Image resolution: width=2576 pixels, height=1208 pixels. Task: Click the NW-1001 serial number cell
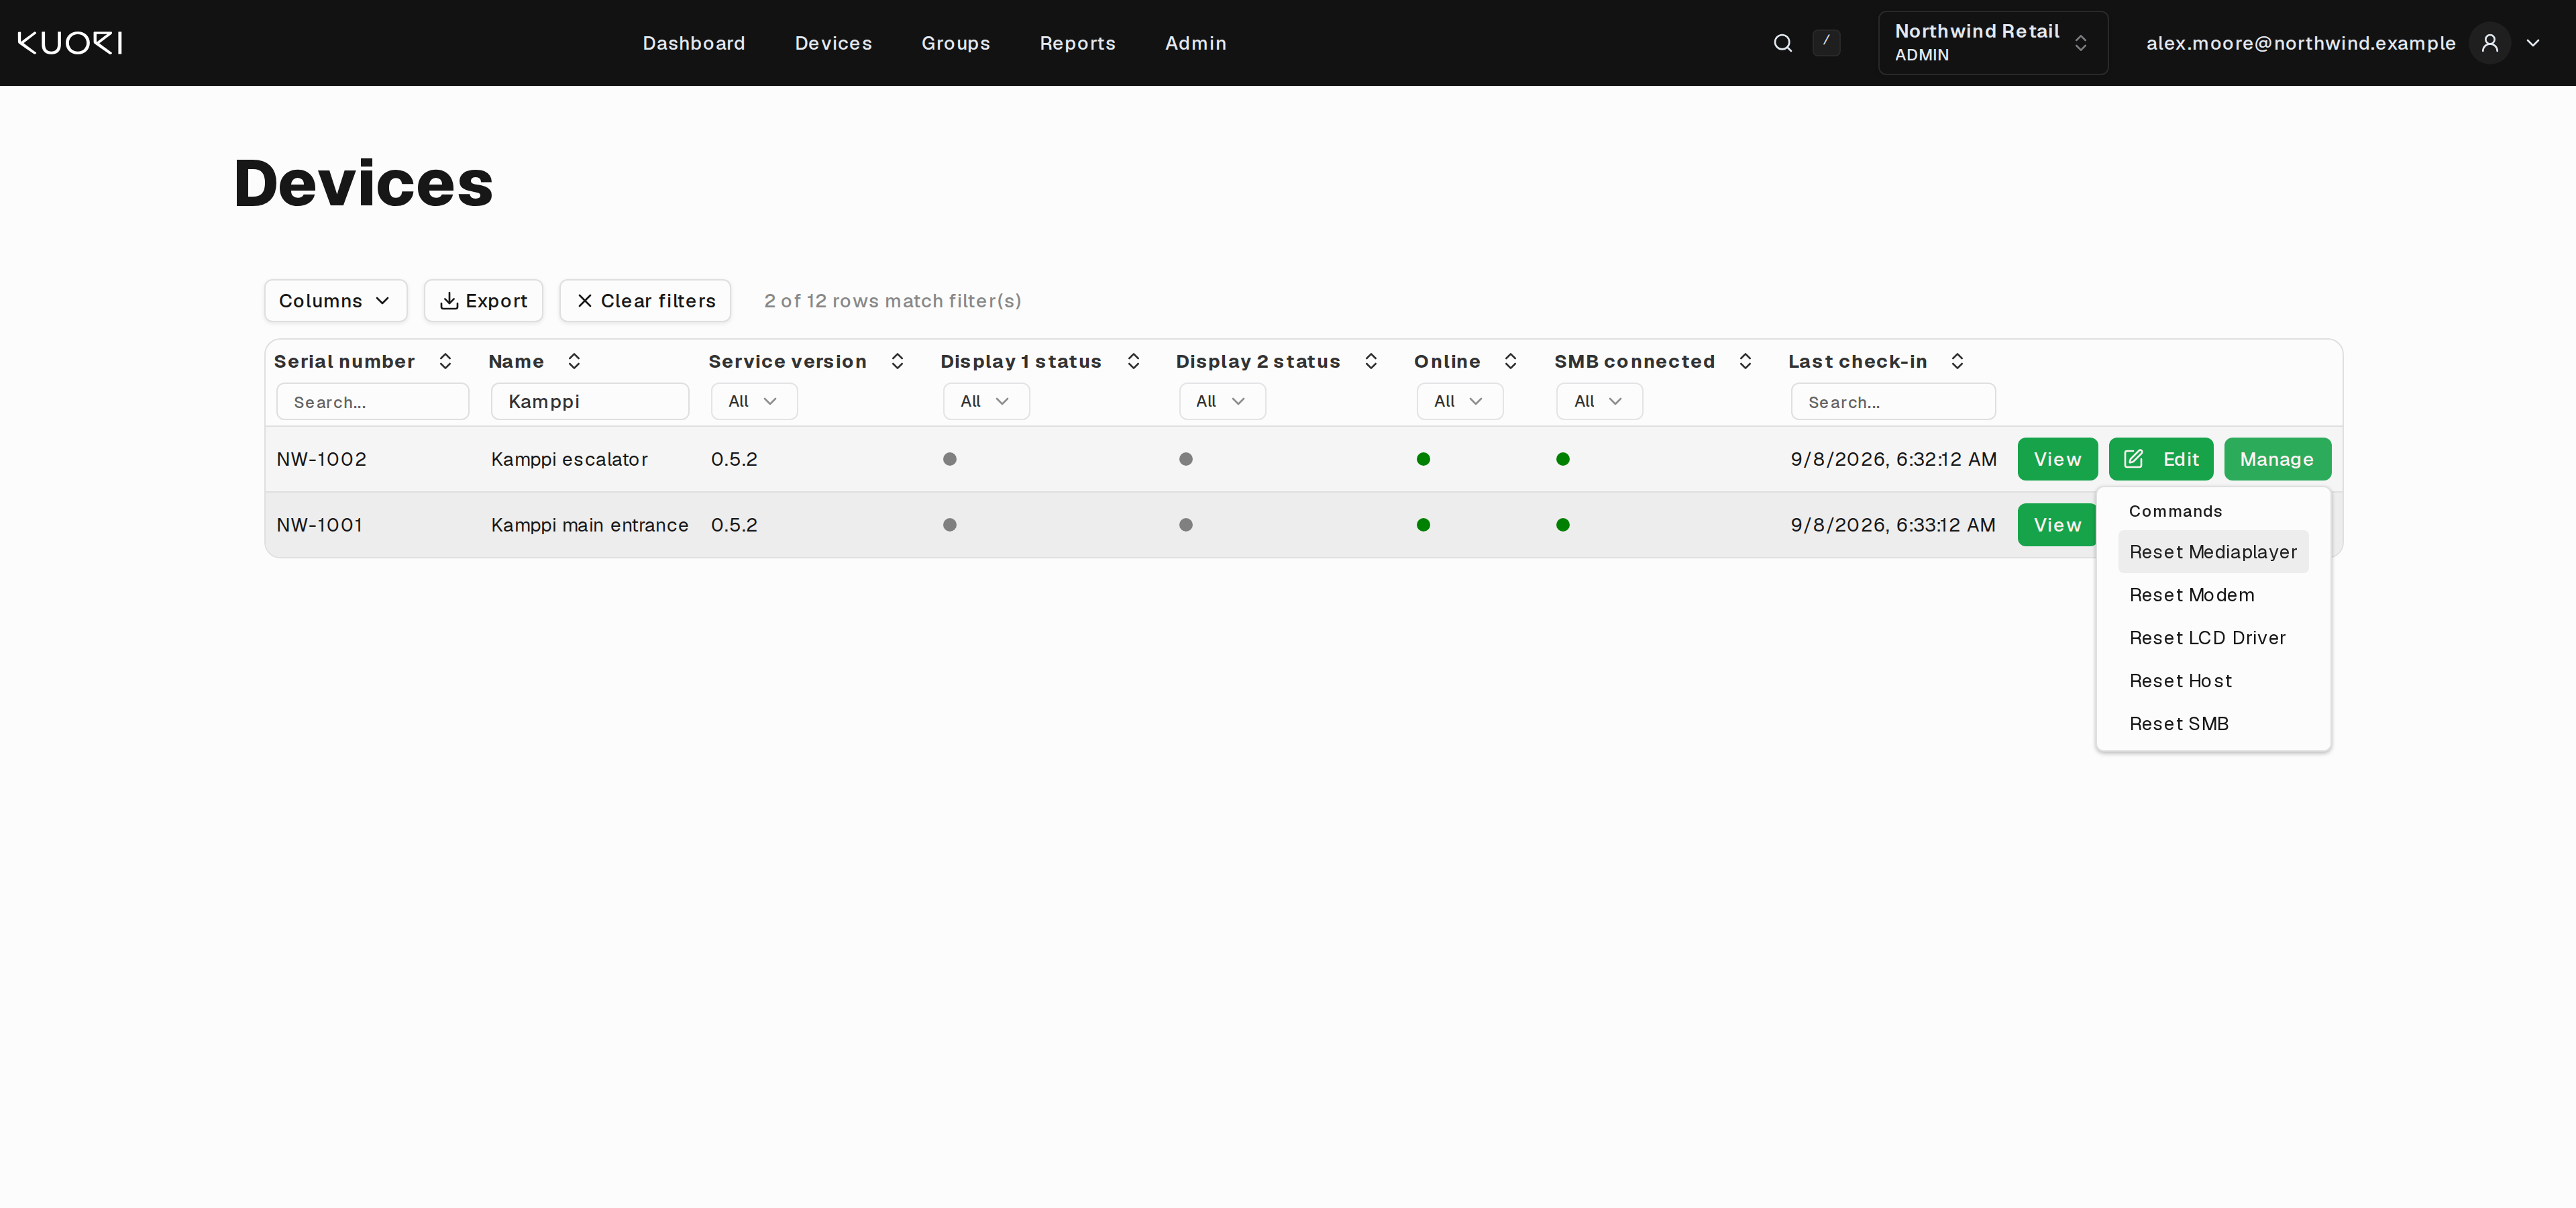coord(319,525)
